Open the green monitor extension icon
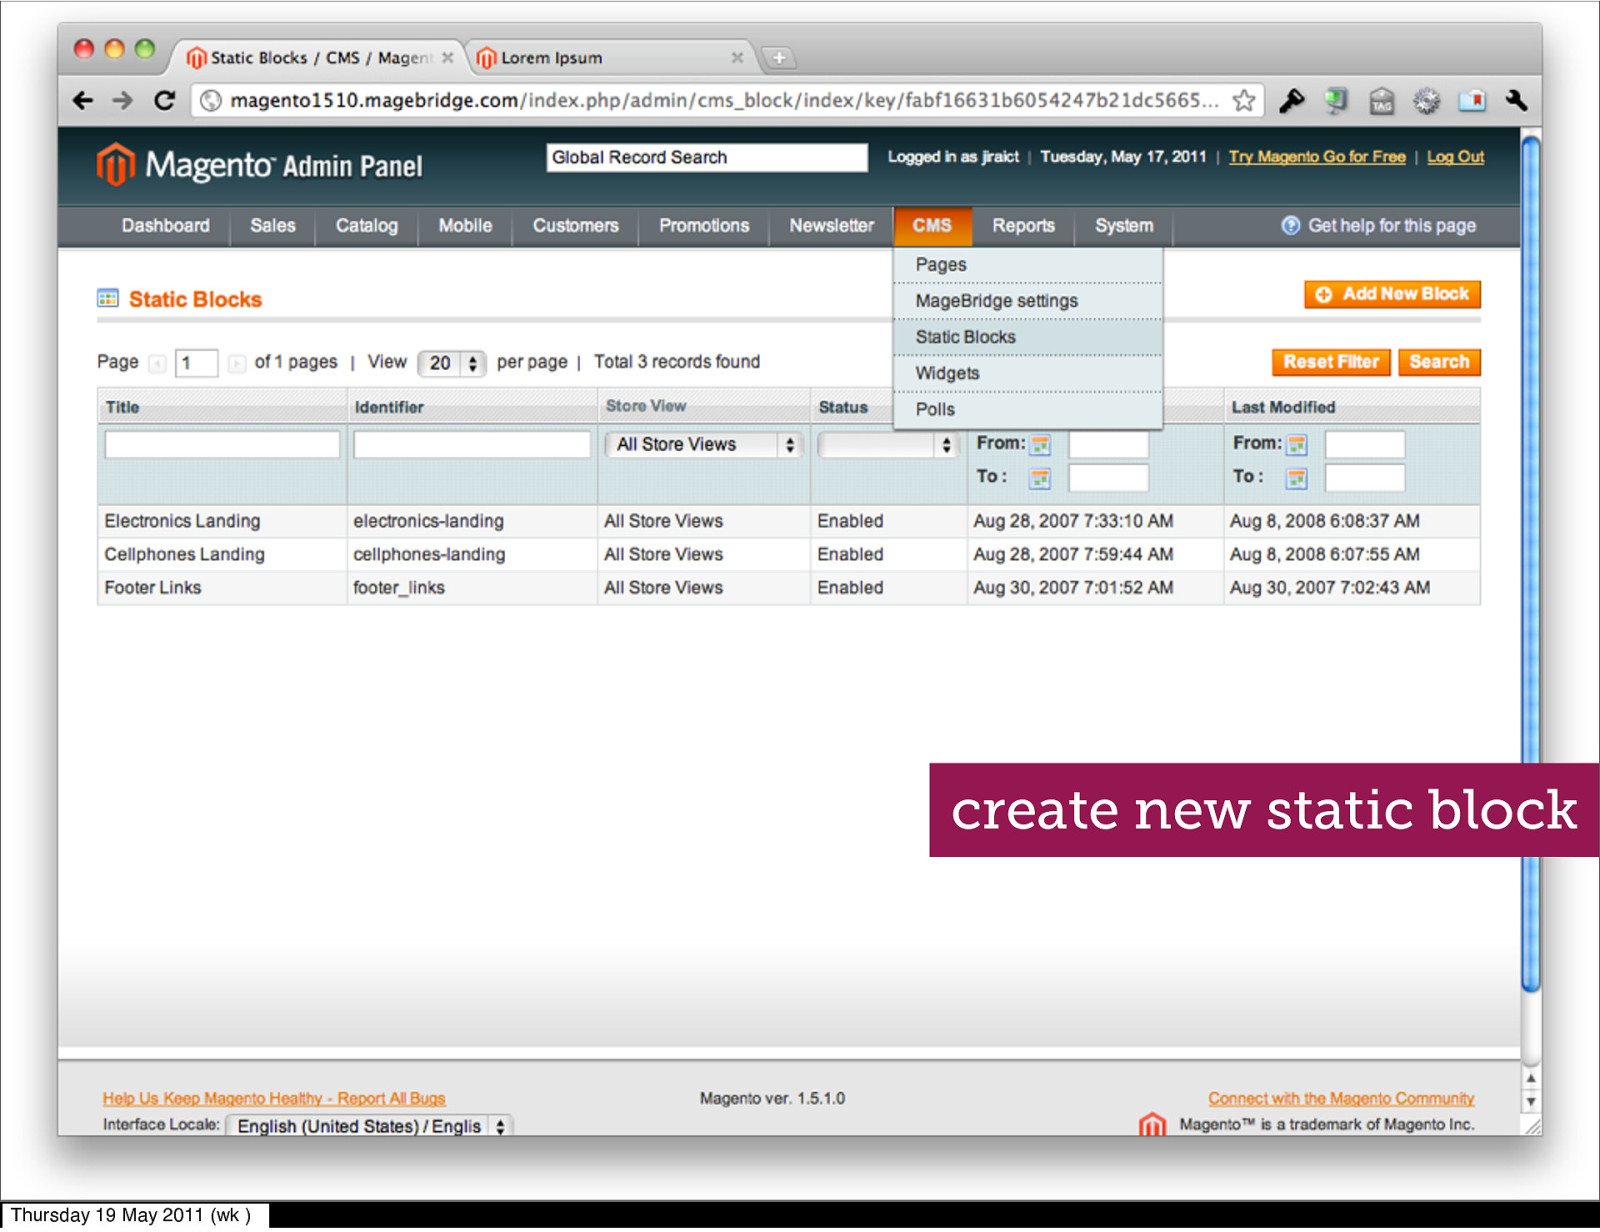 [1336, 100]
